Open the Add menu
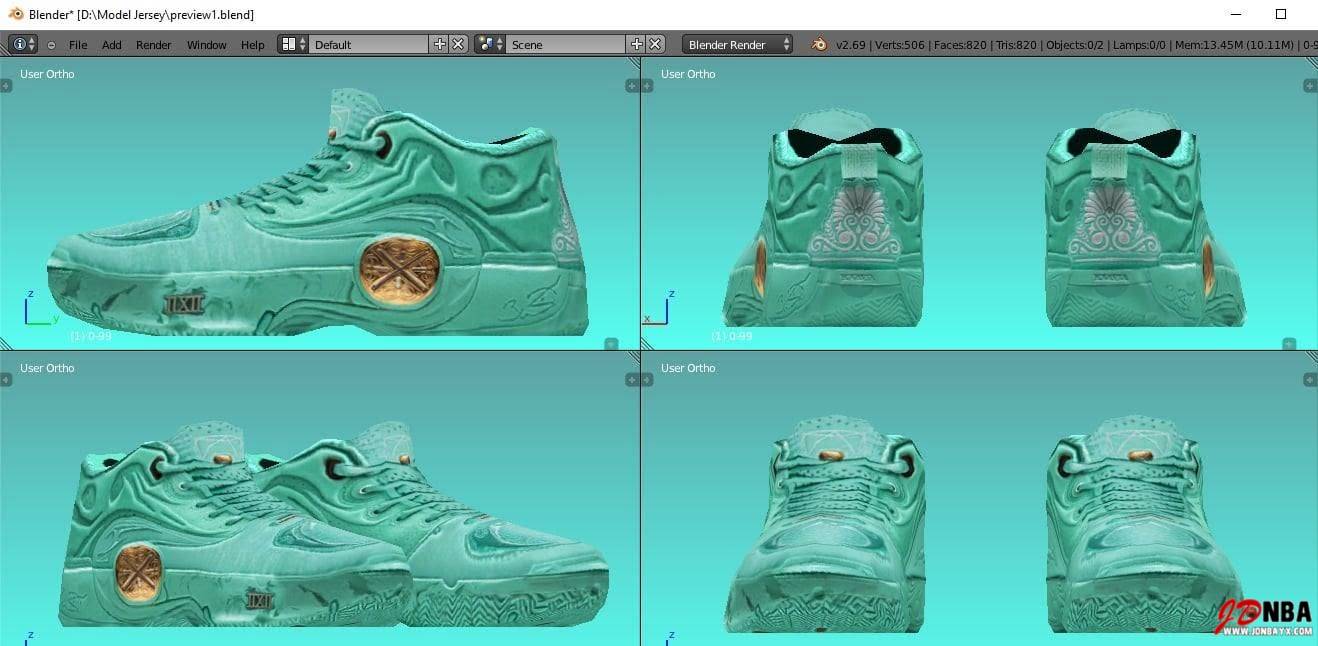Viewport: 1318px width, 646px height. click(x=112, y=45)
